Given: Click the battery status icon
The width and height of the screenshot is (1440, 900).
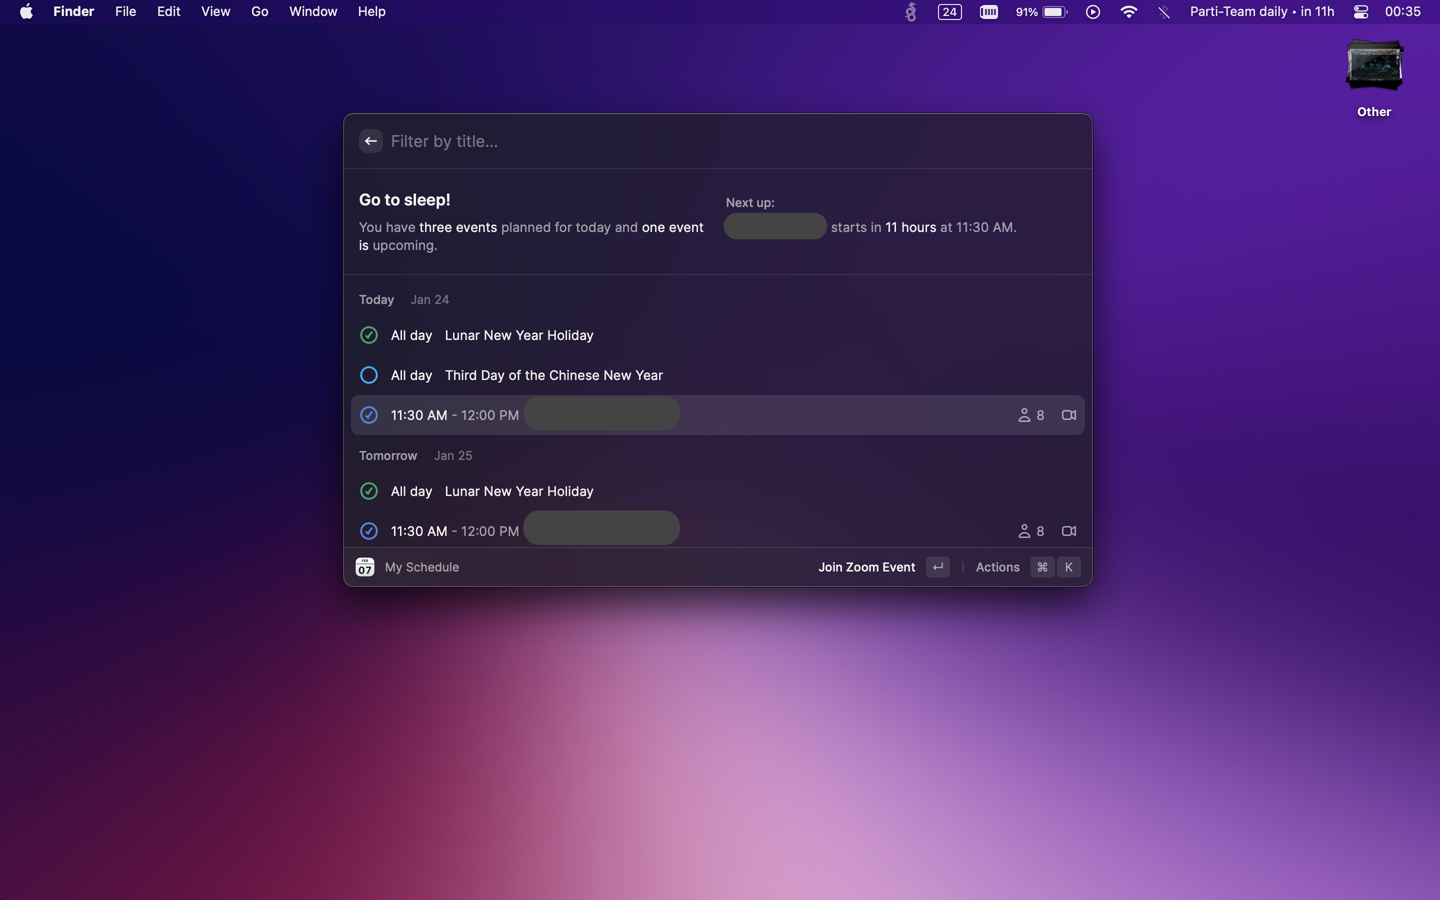Looking at the screenshot, I should point(1054,12).
